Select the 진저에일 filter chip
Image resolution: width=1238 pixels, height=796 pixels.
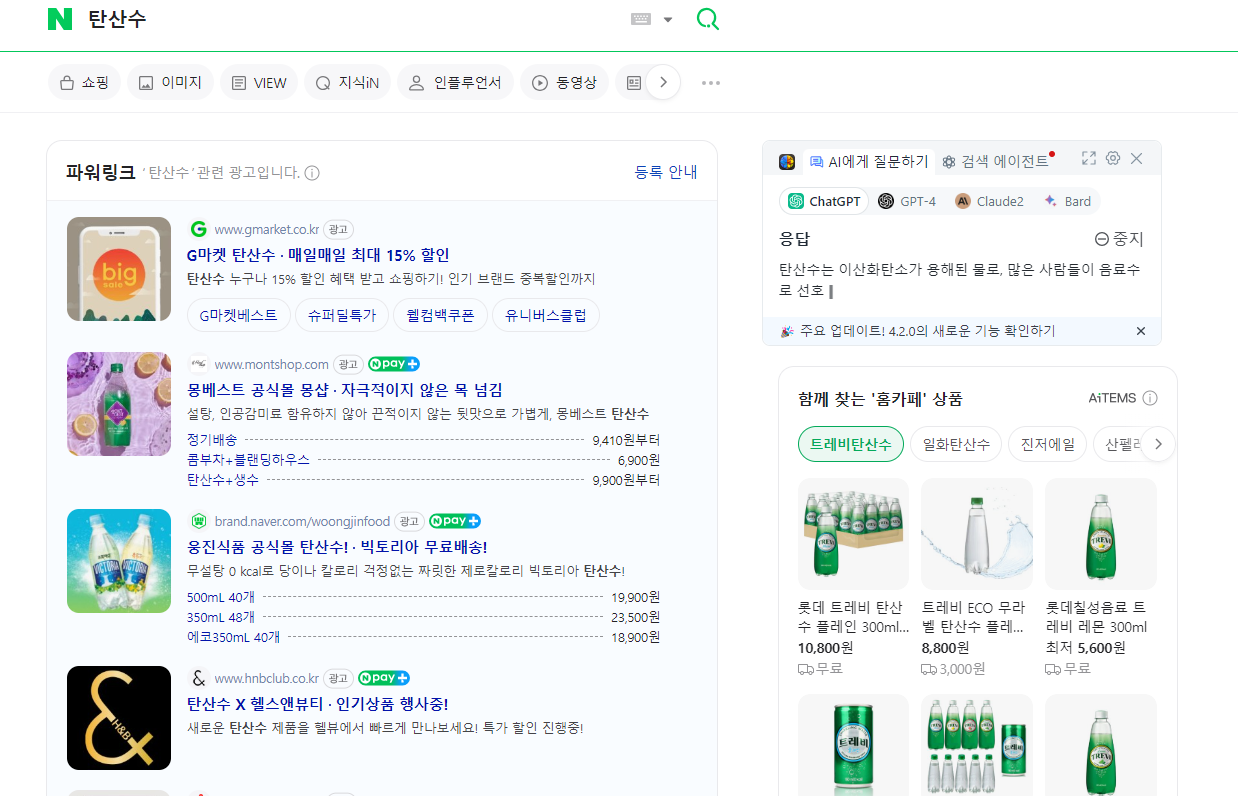pyautogui.click(x=1047, y=444)
